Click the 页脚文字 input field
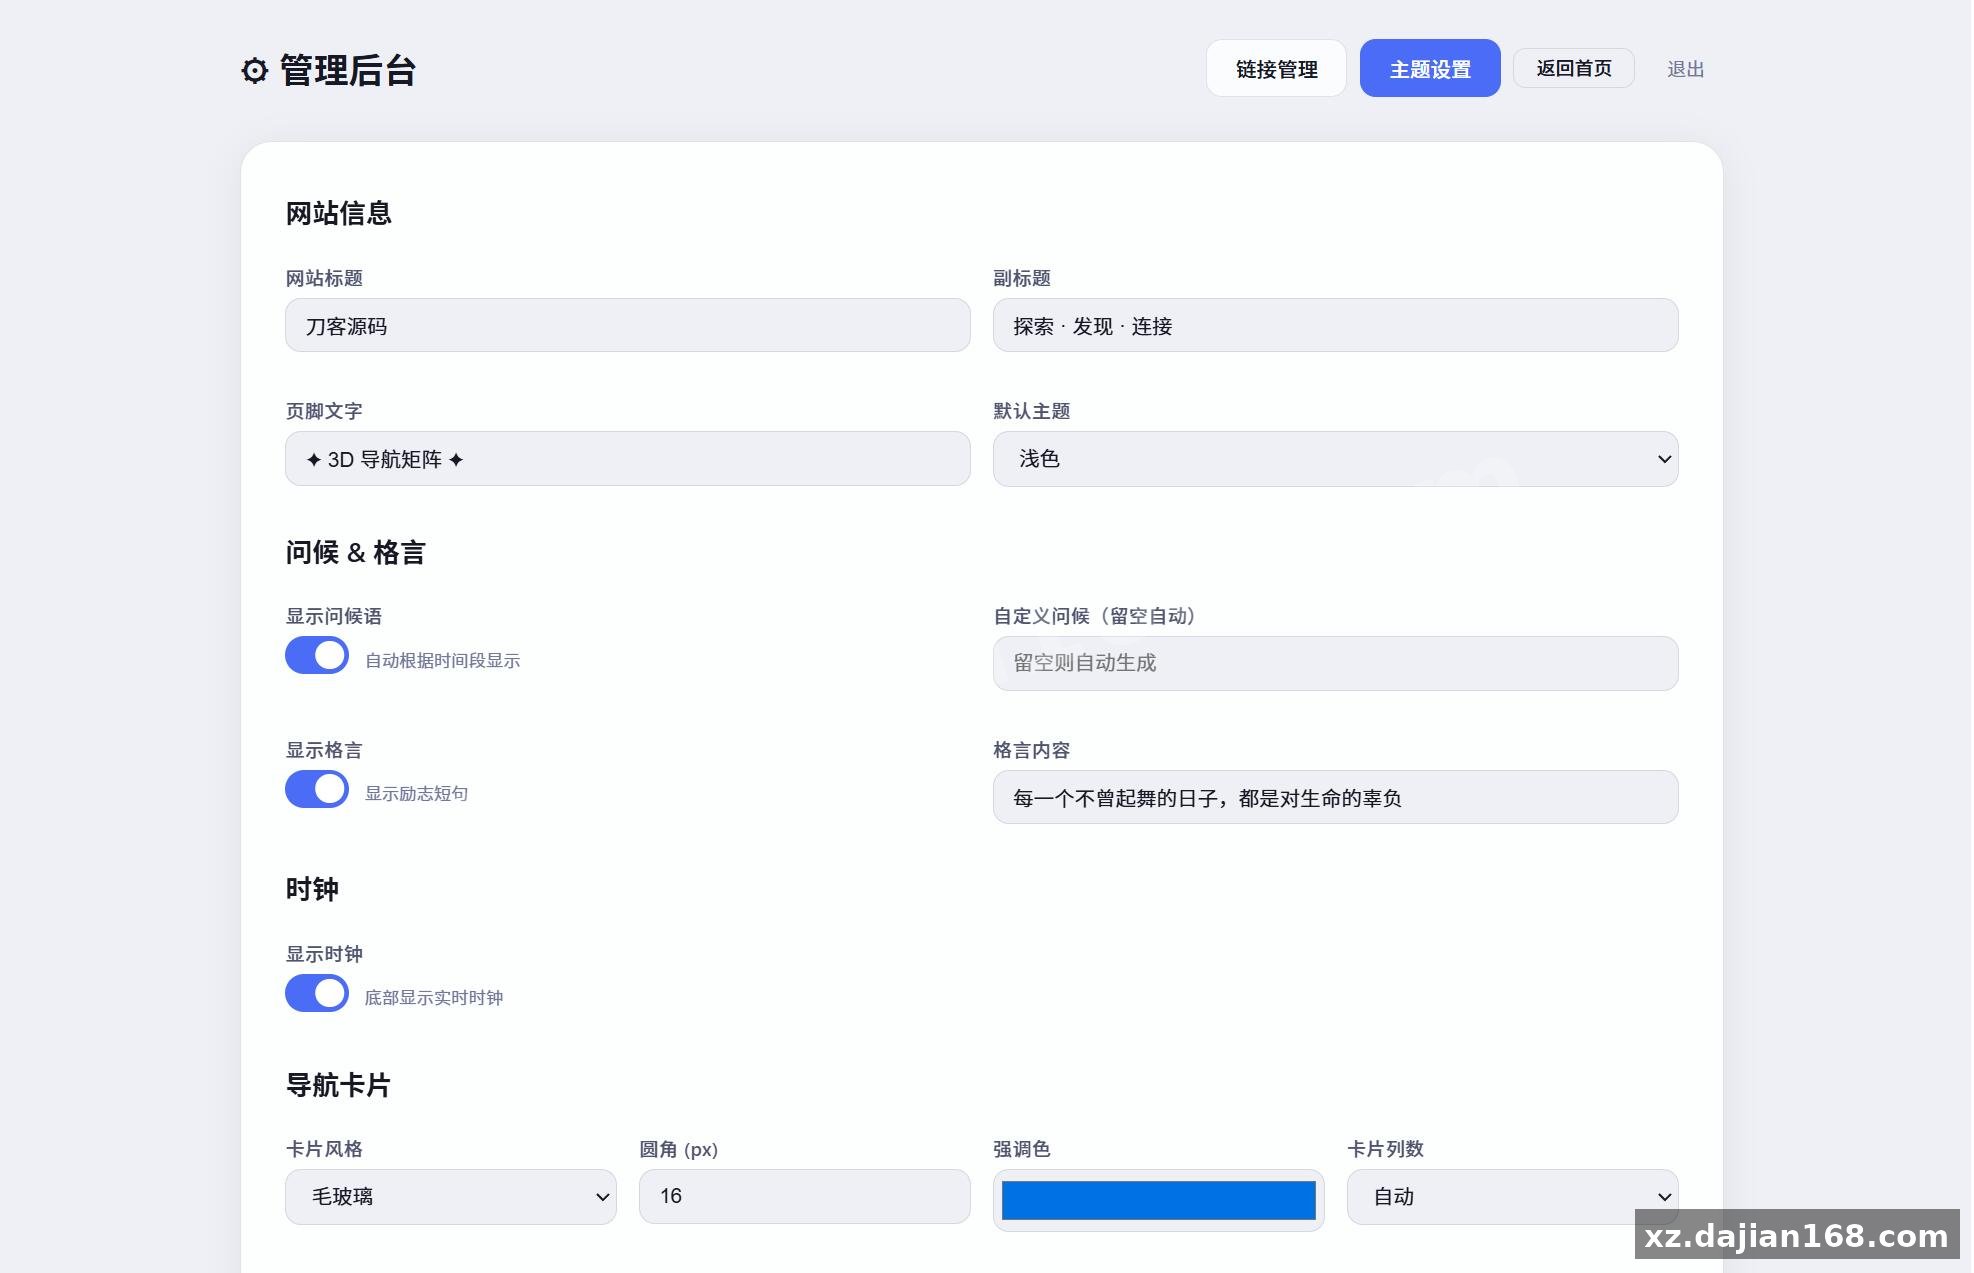 [x=627, y=459]
